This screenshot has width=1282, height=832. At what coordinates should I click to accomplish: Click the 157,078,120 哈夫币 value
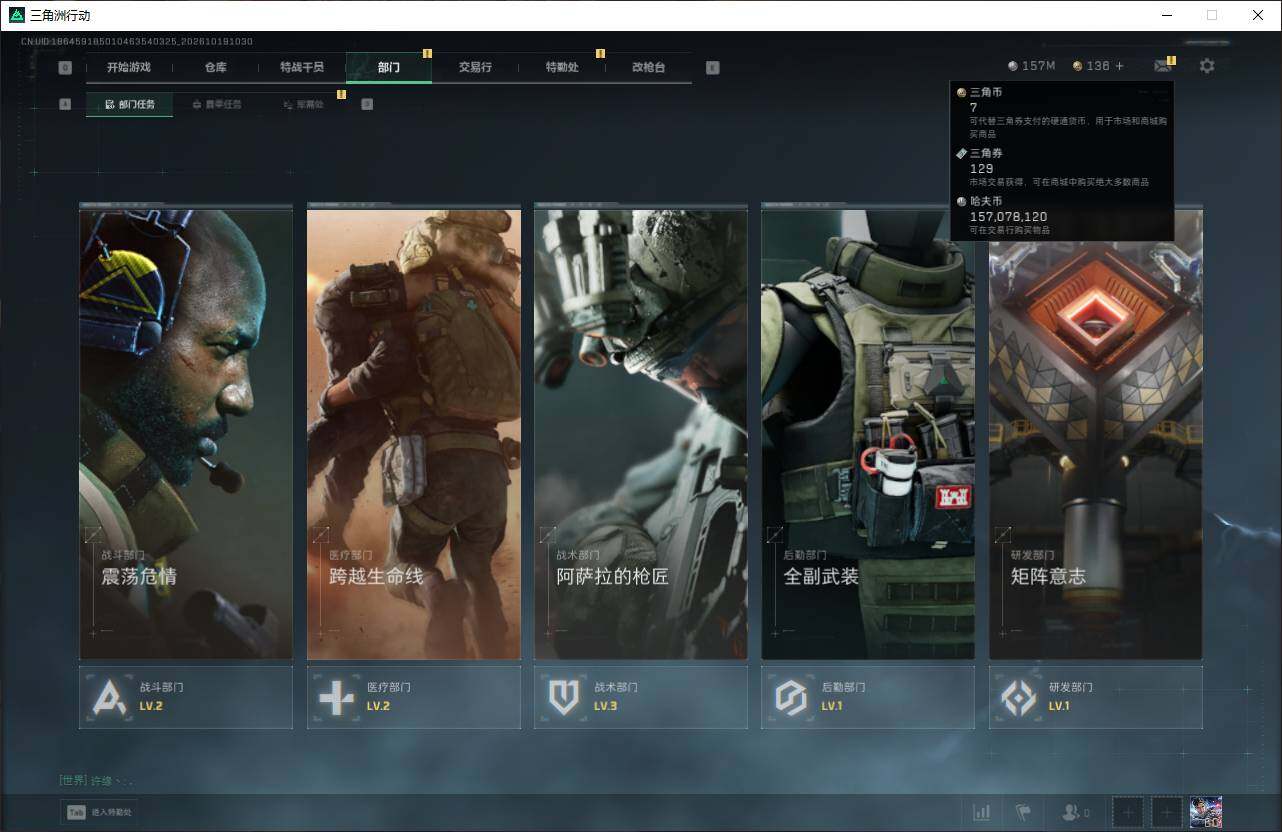pos(1008,216)
